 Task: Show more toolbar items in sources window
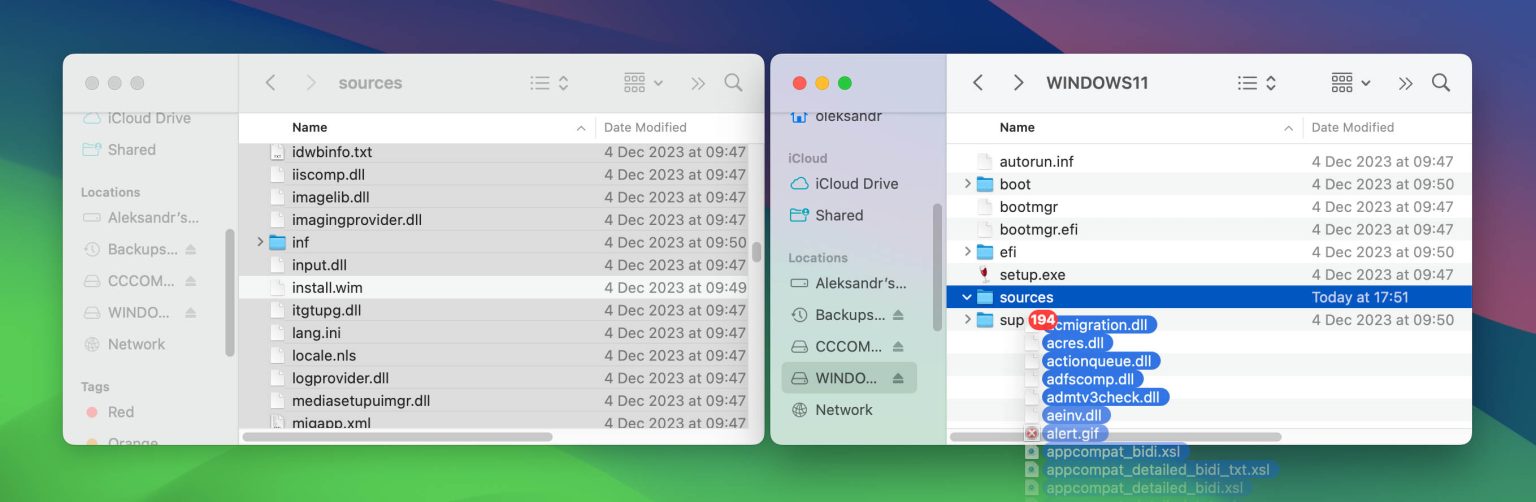pos(698,83)
